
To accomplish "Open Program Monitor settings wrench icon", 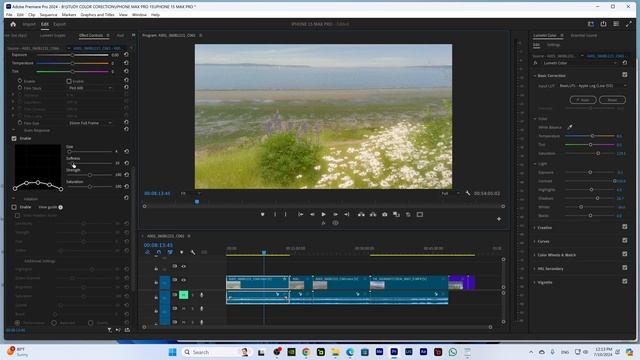I will pyautogui.click(x=468, y=193).
